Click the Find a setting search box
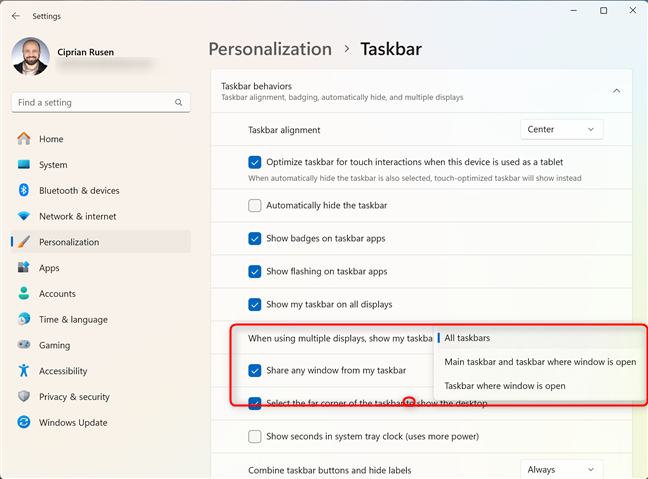This screenshot has width=648, height=479. click(101, 102)
